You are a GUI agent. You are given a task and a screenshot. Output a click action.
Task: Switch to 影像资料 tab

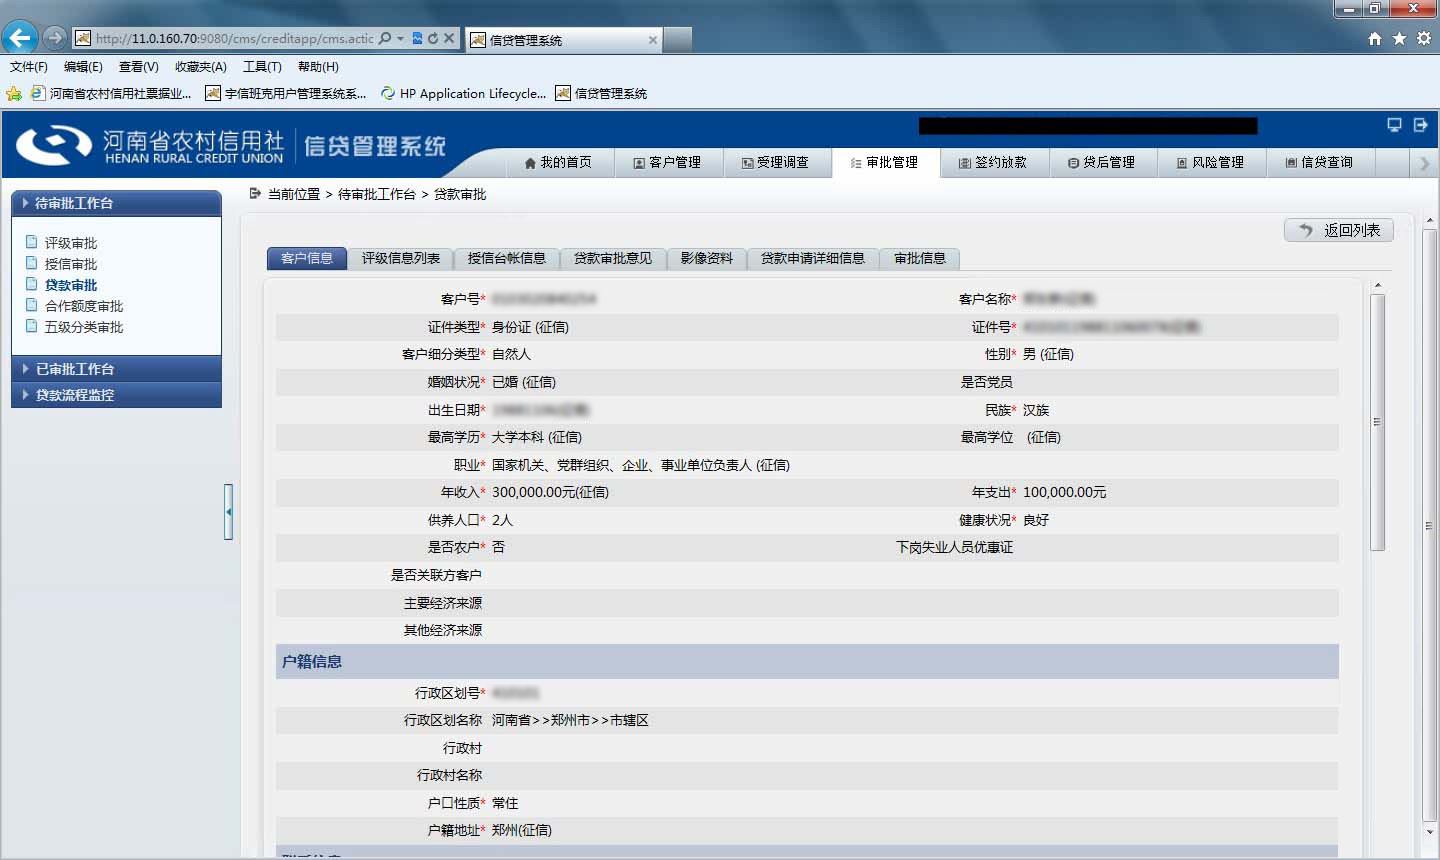click(x=707, y=258)
